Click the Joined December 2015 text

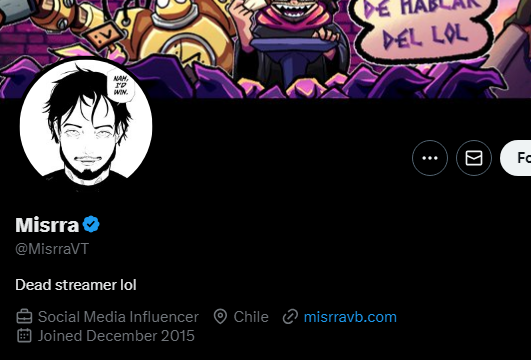coord(116,336)
